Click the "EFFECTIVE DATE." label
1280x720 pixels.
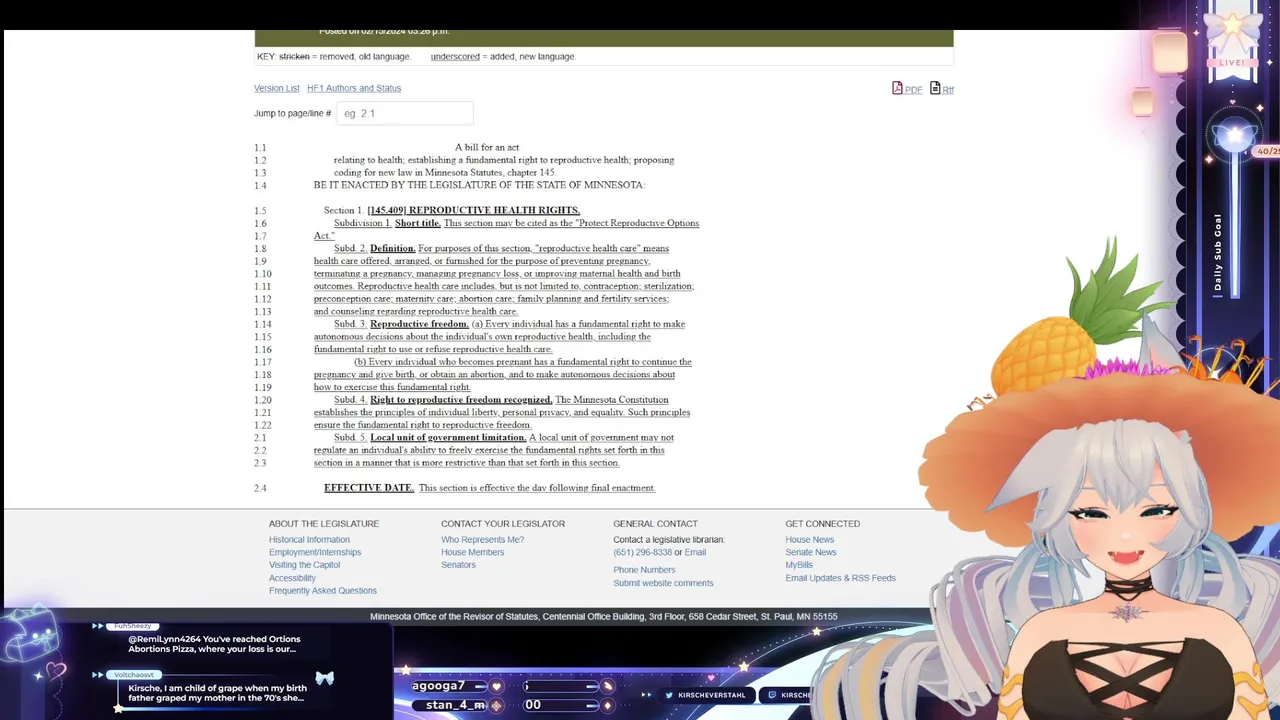(369, 488)
